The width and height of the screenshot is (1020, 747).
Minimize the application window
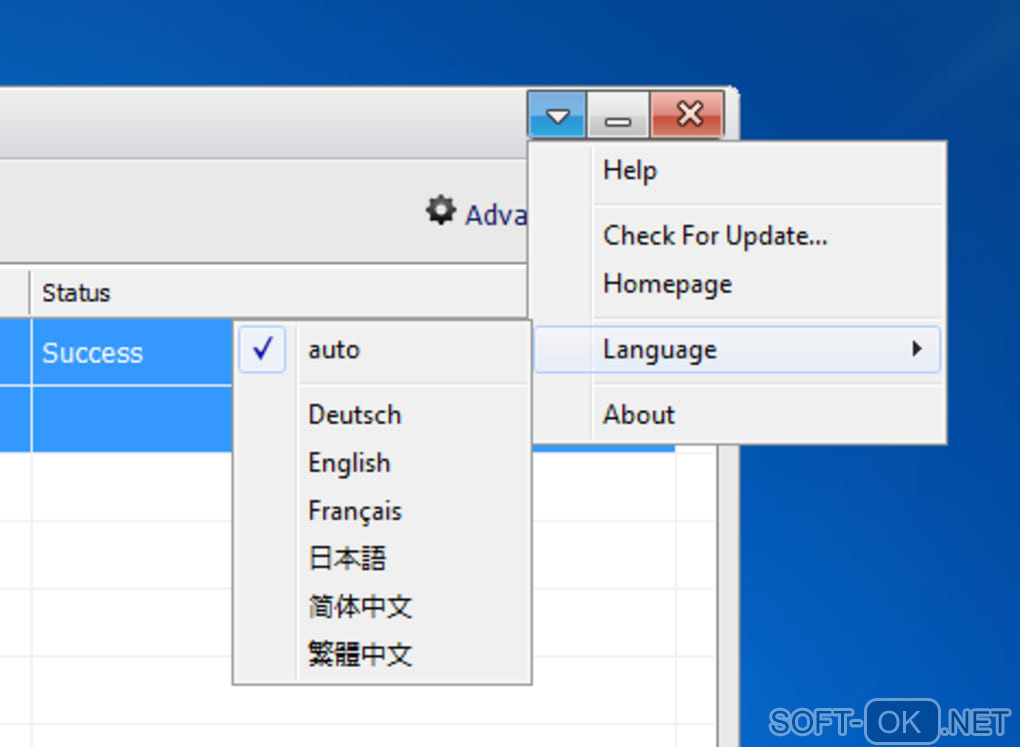[618, 115]
